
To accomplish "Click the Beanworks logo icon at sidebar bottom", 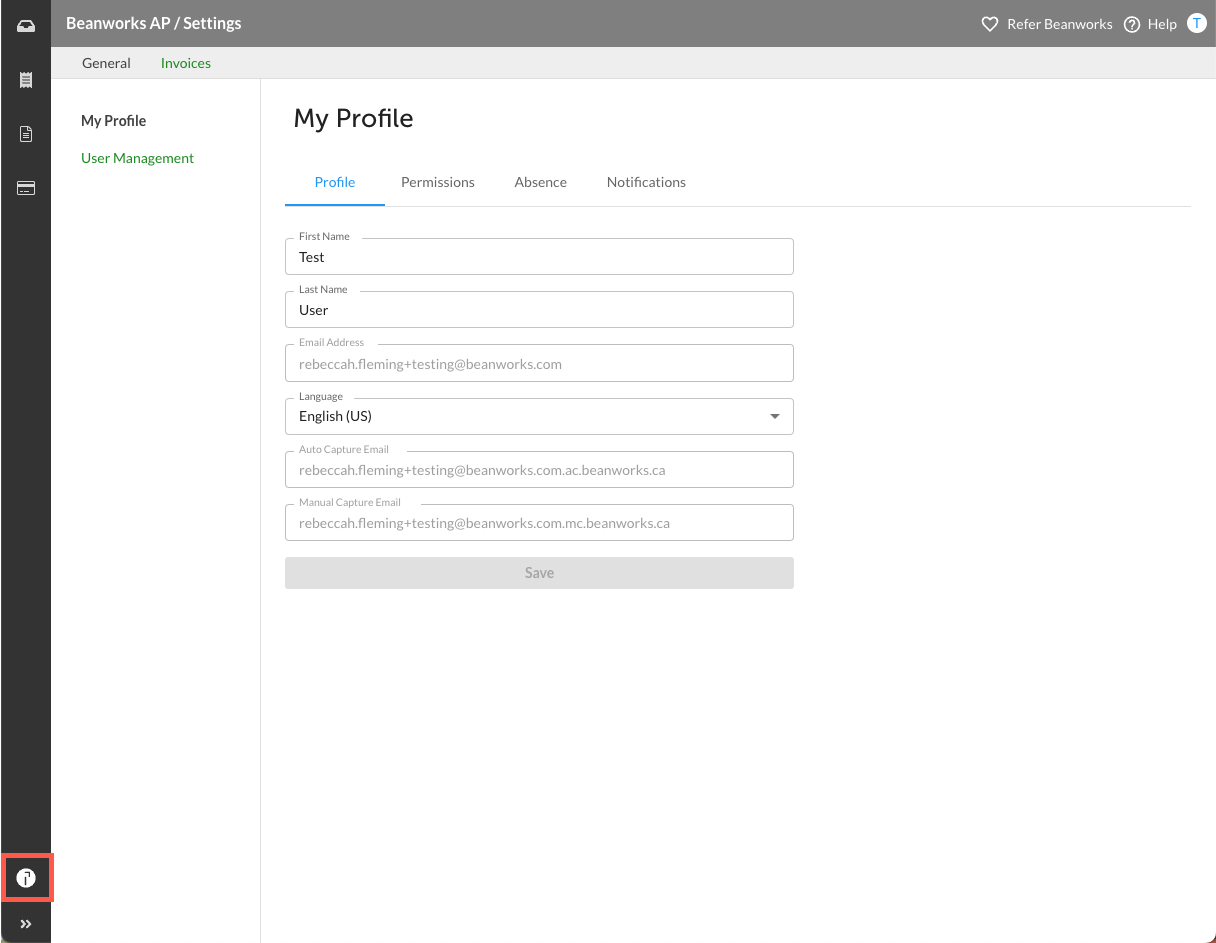I will (26, 878).
